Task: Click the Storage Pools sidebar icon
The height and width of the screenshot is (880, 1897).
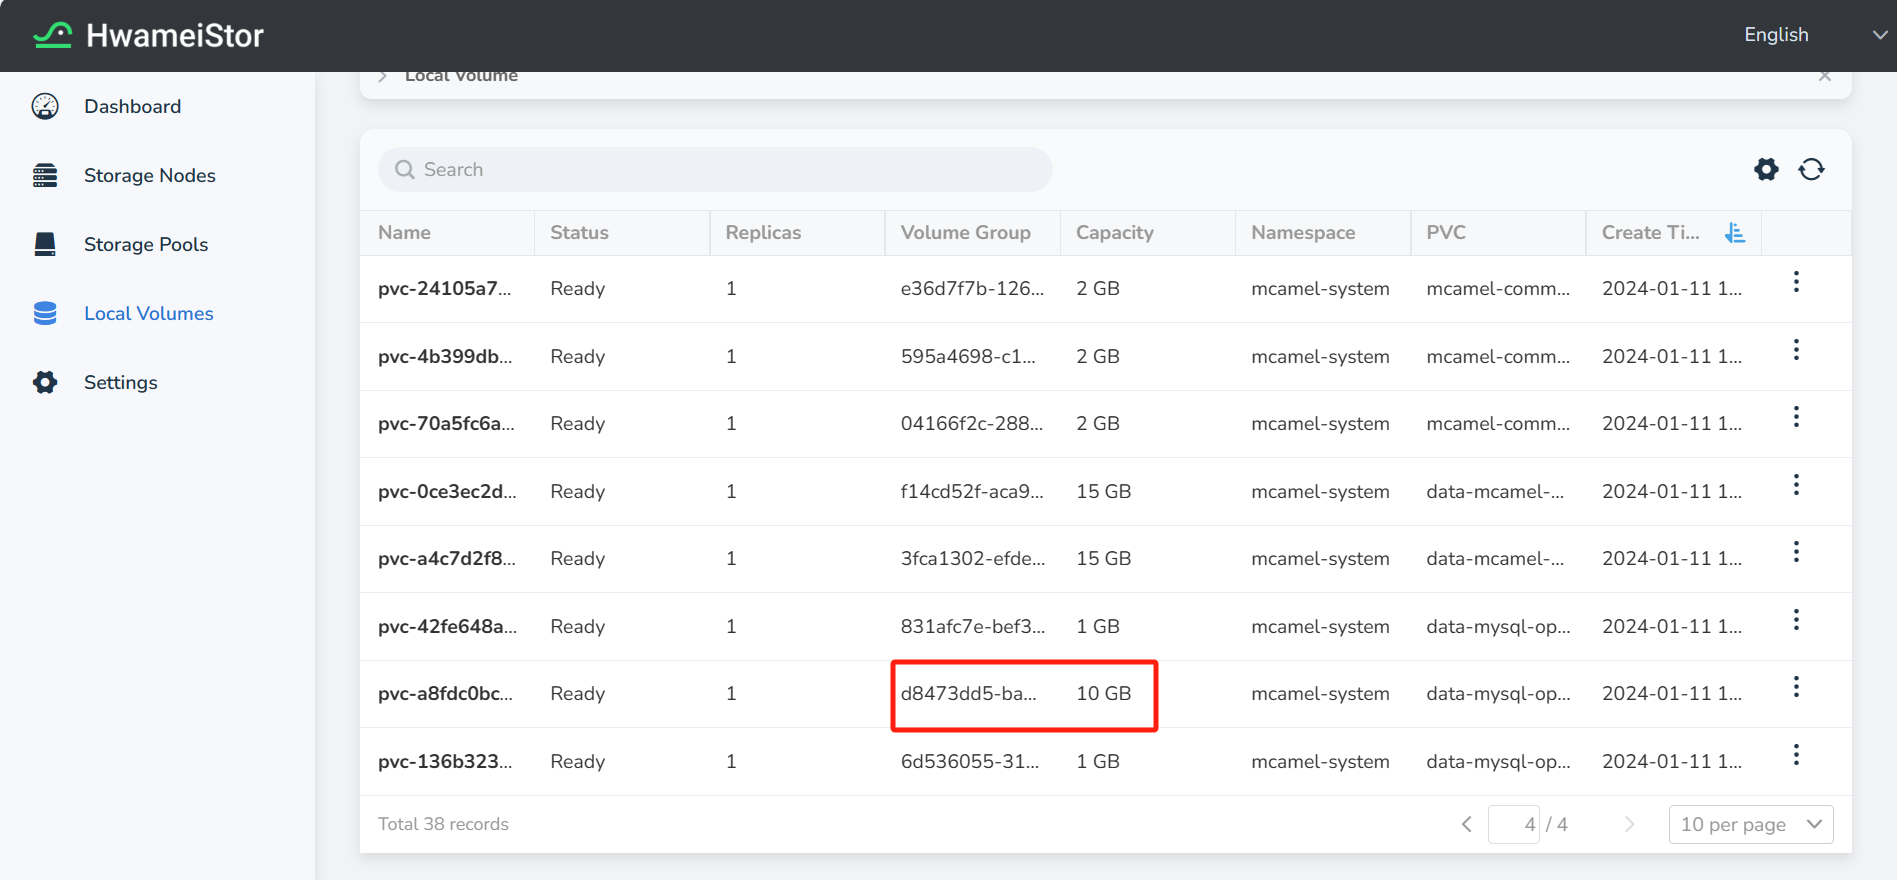Action: (x=45, y=245)
